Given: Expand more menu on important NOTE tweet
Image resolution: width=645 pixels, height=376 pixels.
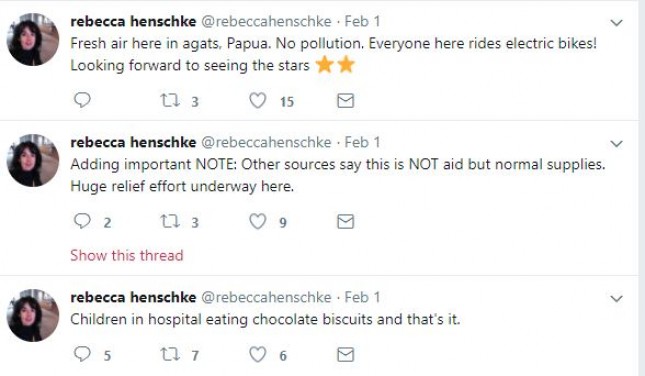Looking at the screenshot, I should (x=616, y=144).
